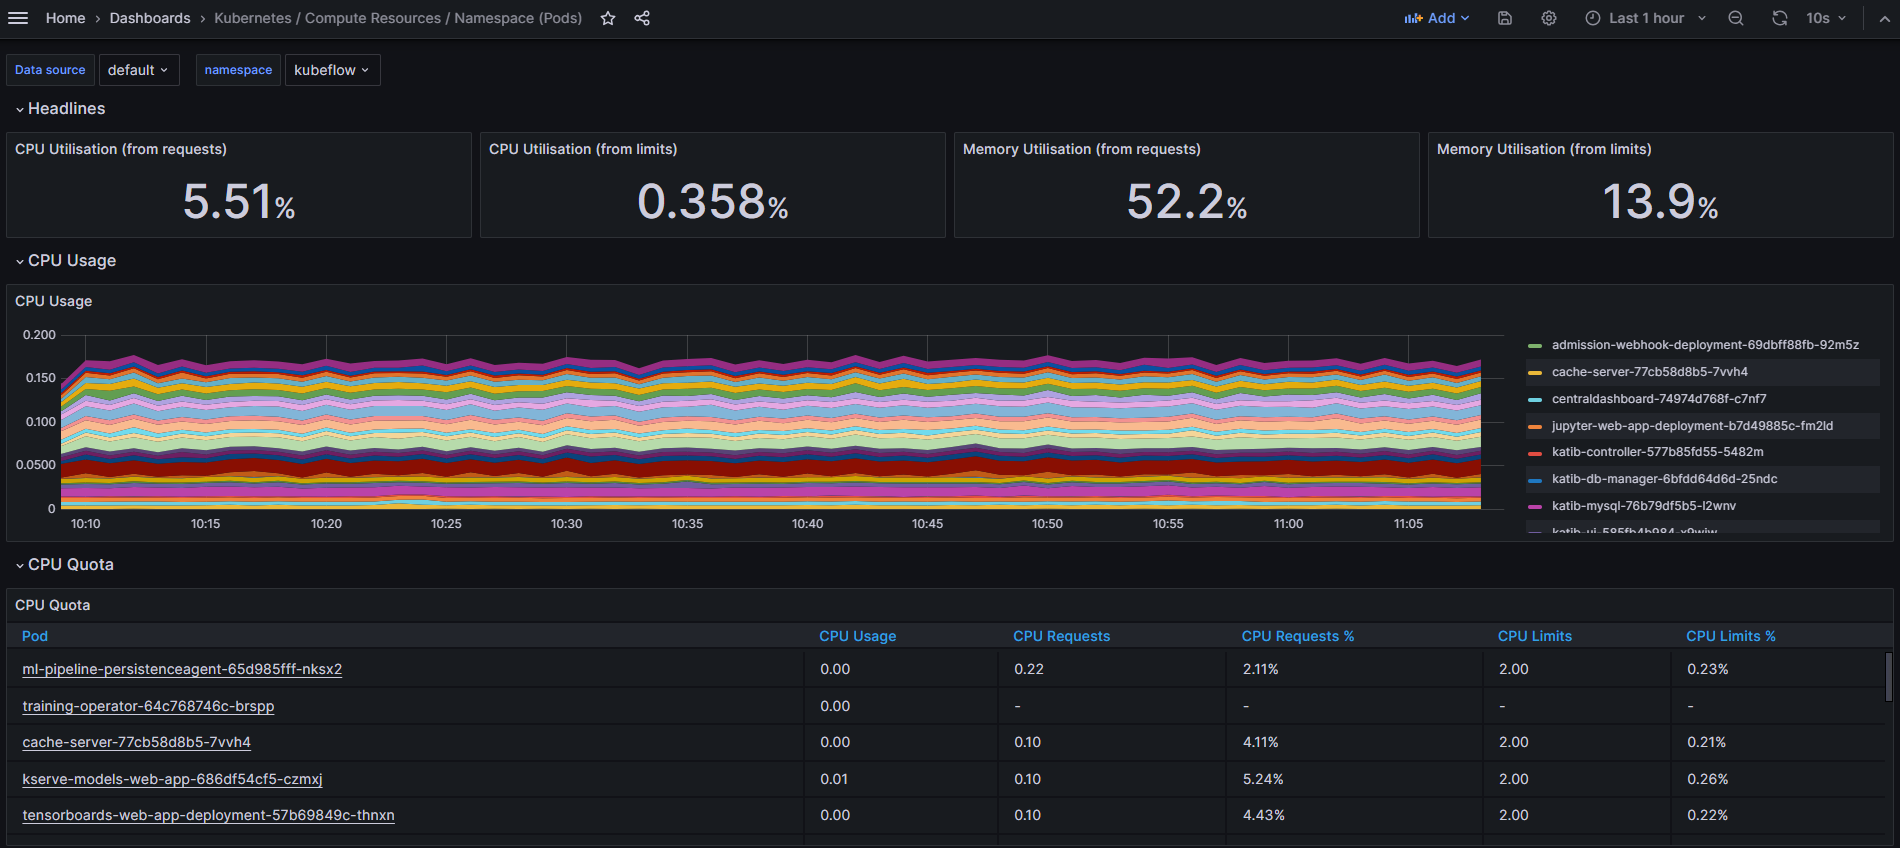1900x848 pixels.
Task: Open the cache-server-77cb58d8b5-7vvh4 pod link in the table
Action: point(136,742)
